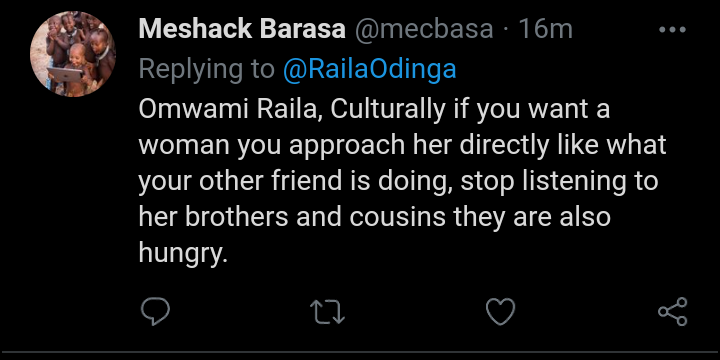Click the gray divider below the tweet
Screen dimensions: 720x360
tap(360, 353)
